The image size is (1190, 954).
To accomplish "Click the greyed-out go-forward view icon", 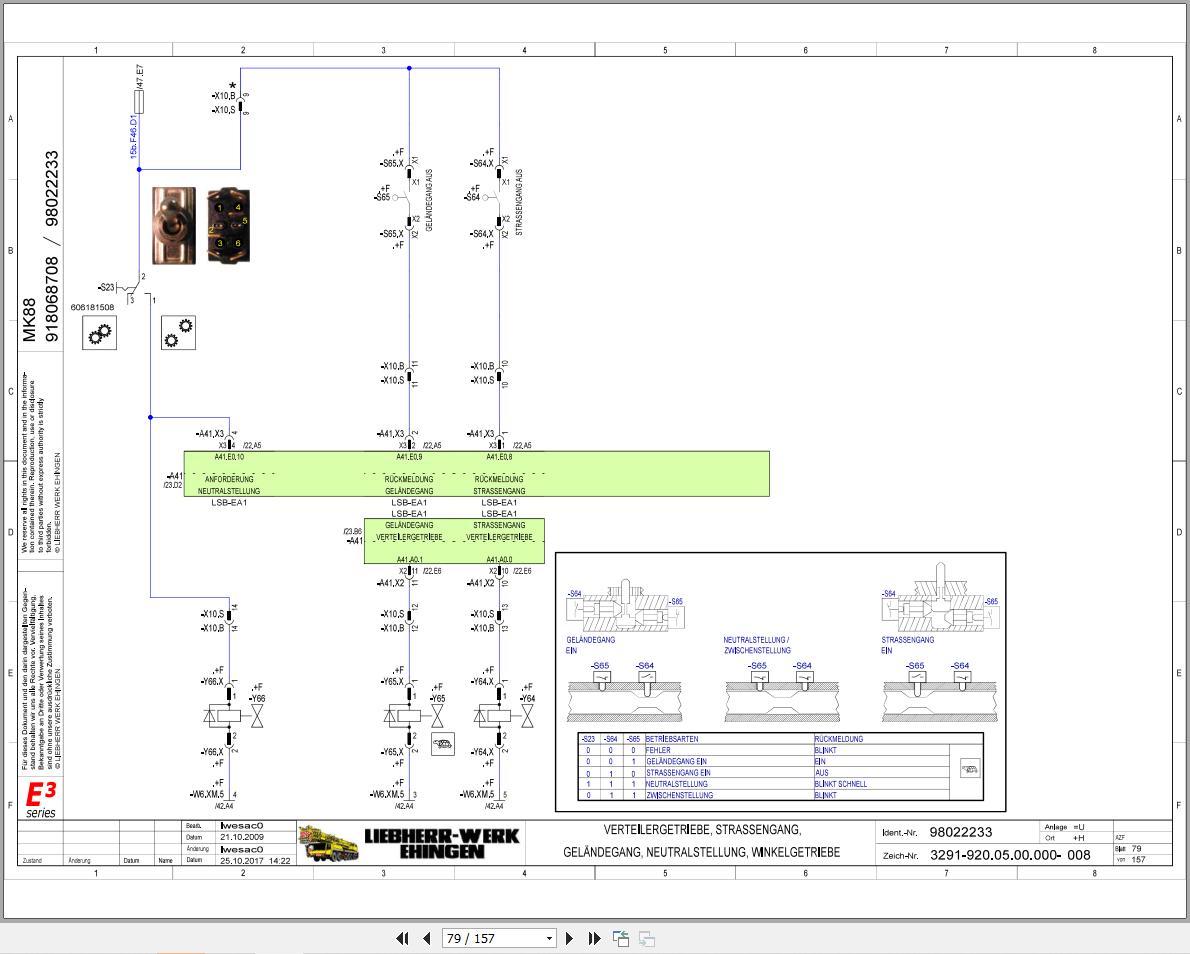I will (x=647, y=939).
